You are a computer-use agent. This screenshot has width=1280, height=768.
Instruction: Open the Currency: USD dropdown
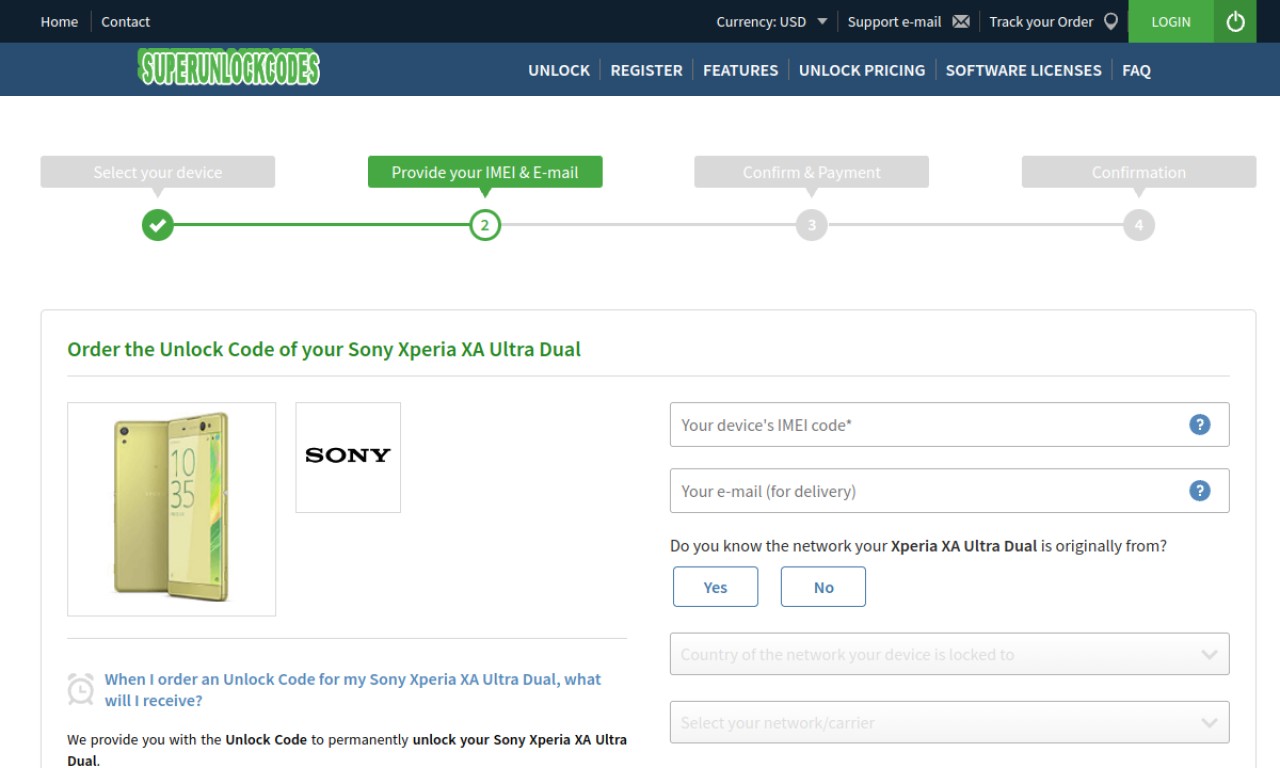pos(772,22)
